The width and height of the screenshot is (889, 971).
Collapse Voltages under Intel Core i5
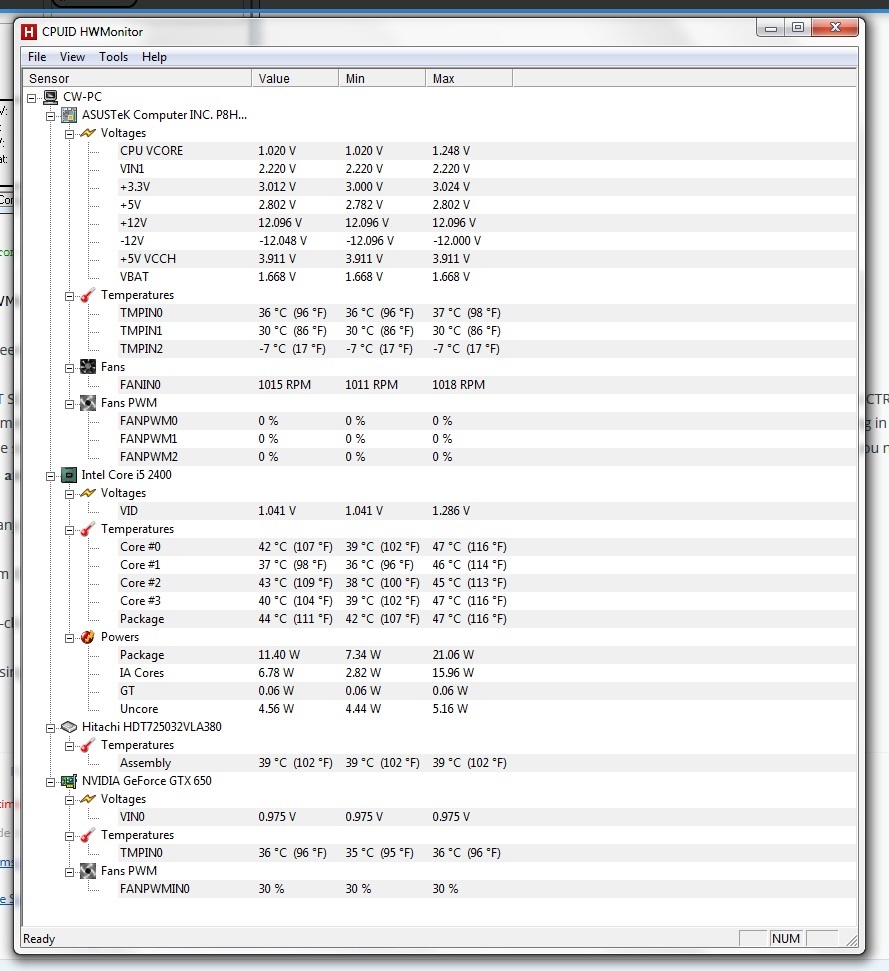pos(69,494)
